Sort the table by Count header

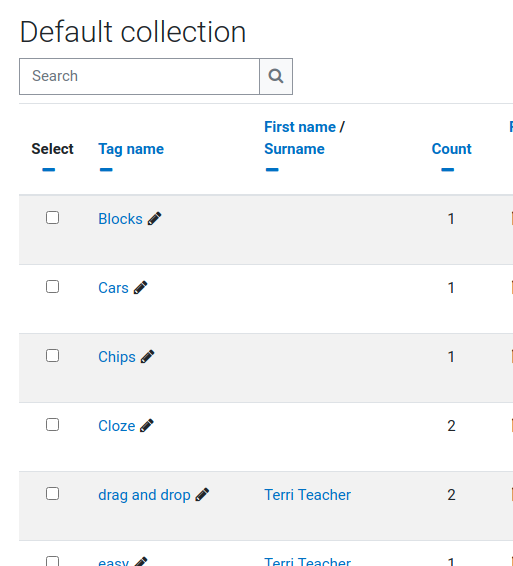[452, 149]
